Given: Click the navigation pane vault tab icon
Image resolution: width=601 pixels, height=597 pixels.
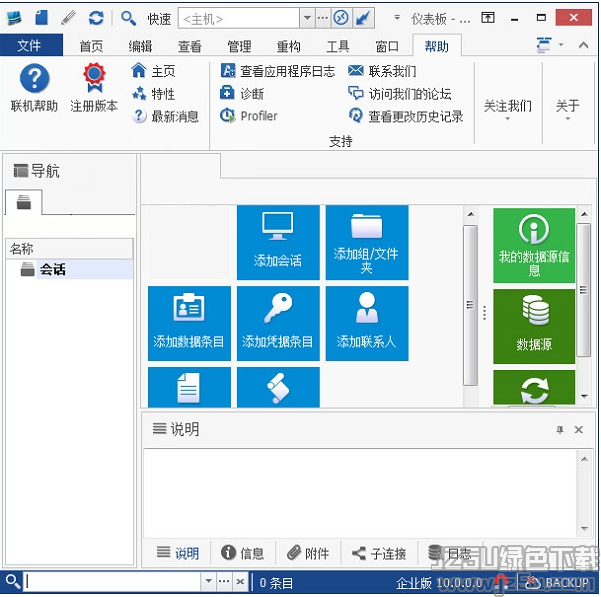Looking at the screenshot, I should coord(24,202).
